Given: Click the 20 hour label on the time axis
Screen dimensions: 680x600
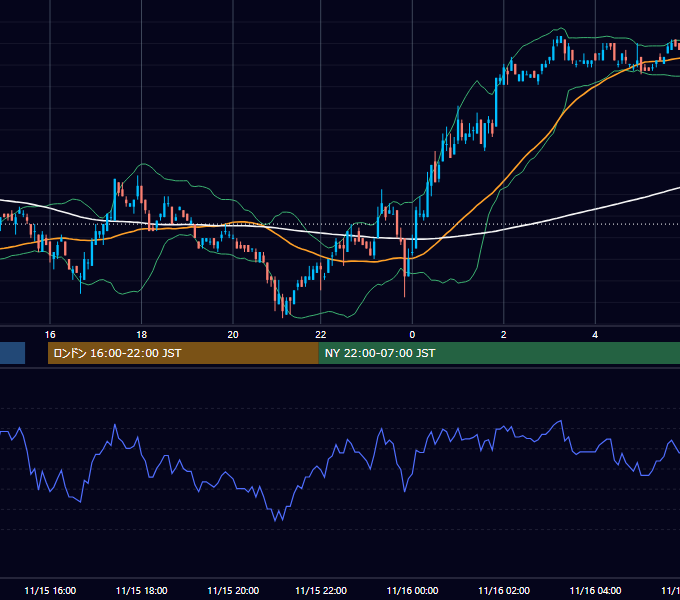Looking at the screenshot, I should [x=233, y=335].
